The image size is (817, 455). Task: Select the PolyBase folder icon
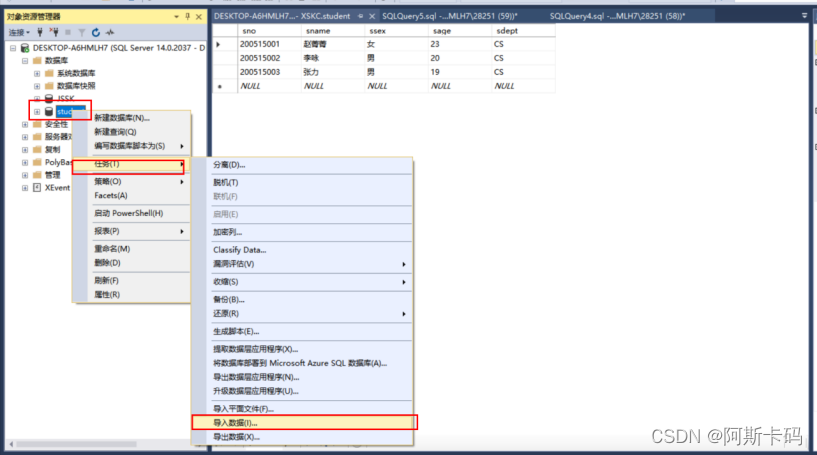click(37, 162)
